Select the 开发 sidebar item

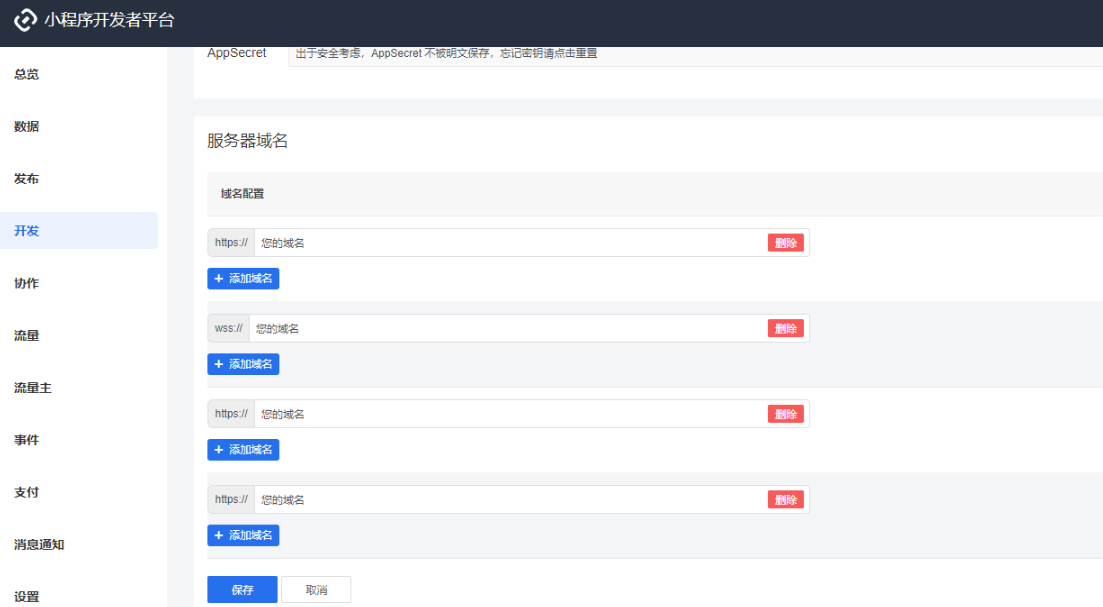tap(79, 231)
